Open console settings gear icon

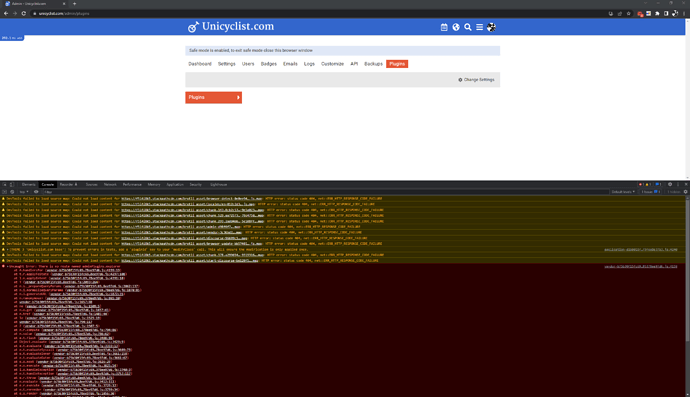(685, 192)
